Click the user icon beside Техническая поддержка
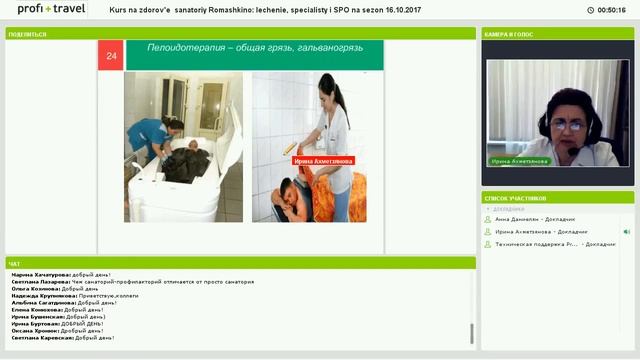This screenshot has width=640, height=360. tap(487, 244)
